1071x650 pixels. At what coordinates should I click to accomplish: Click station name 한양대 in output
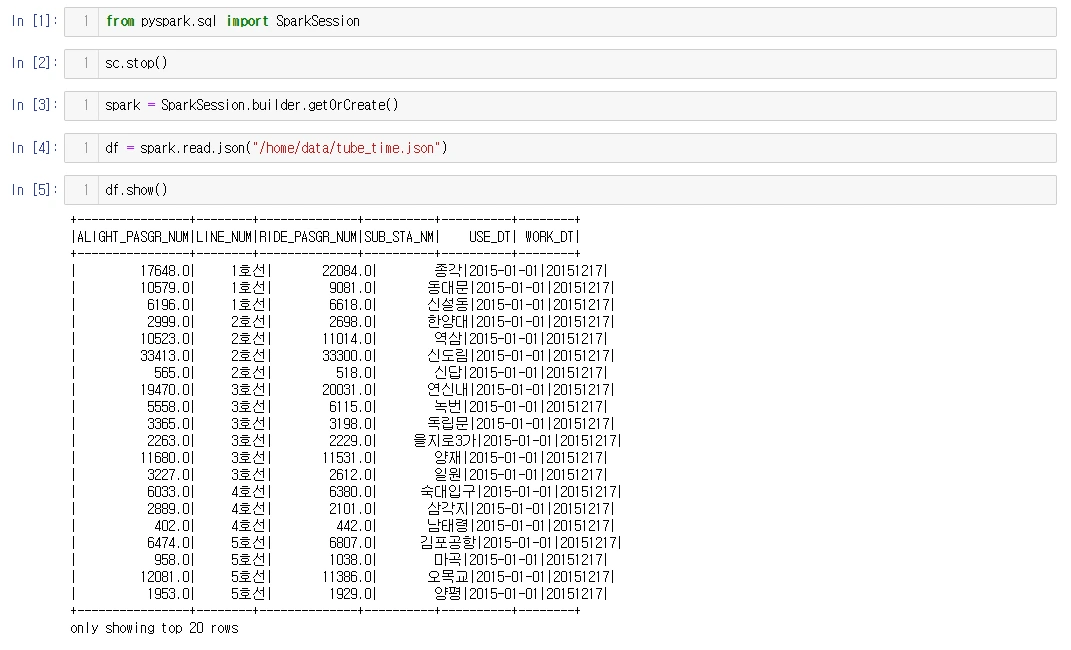pos(448,322)
